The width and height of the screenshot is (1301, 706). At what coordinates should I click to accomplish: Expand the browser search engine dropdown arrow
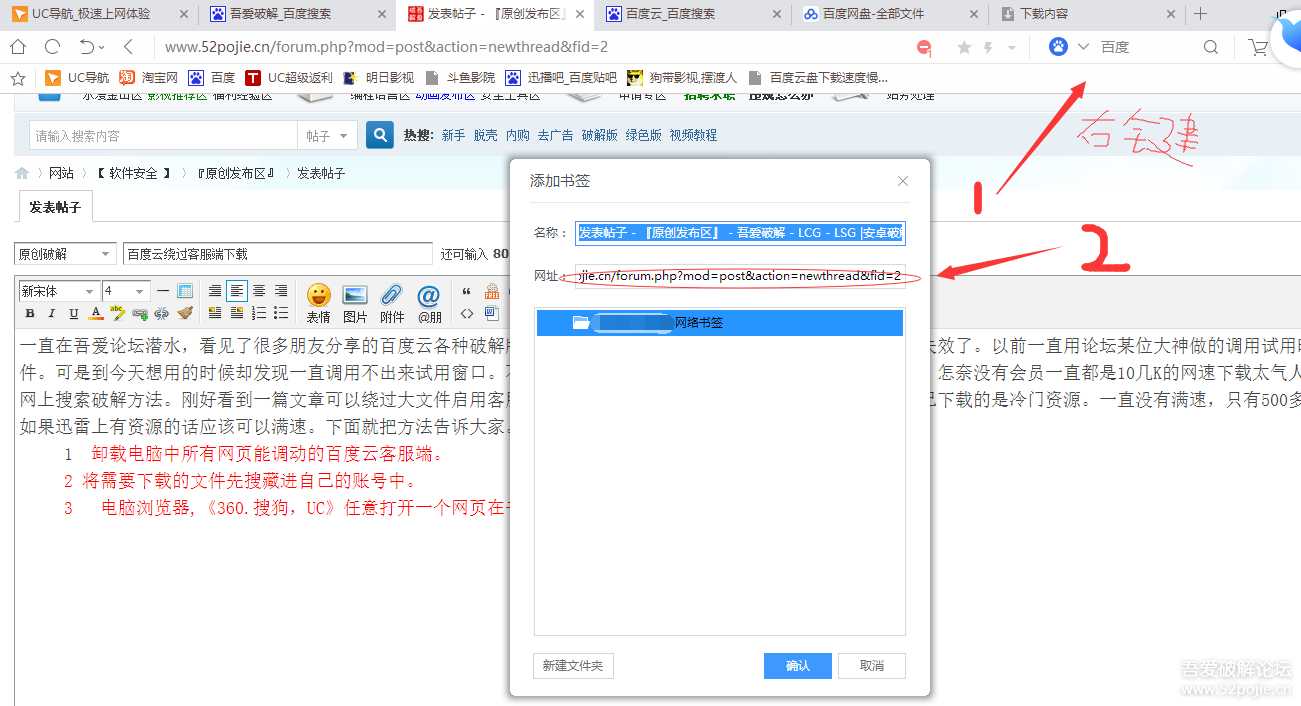pyautogui.click(x=1083, y=47)
